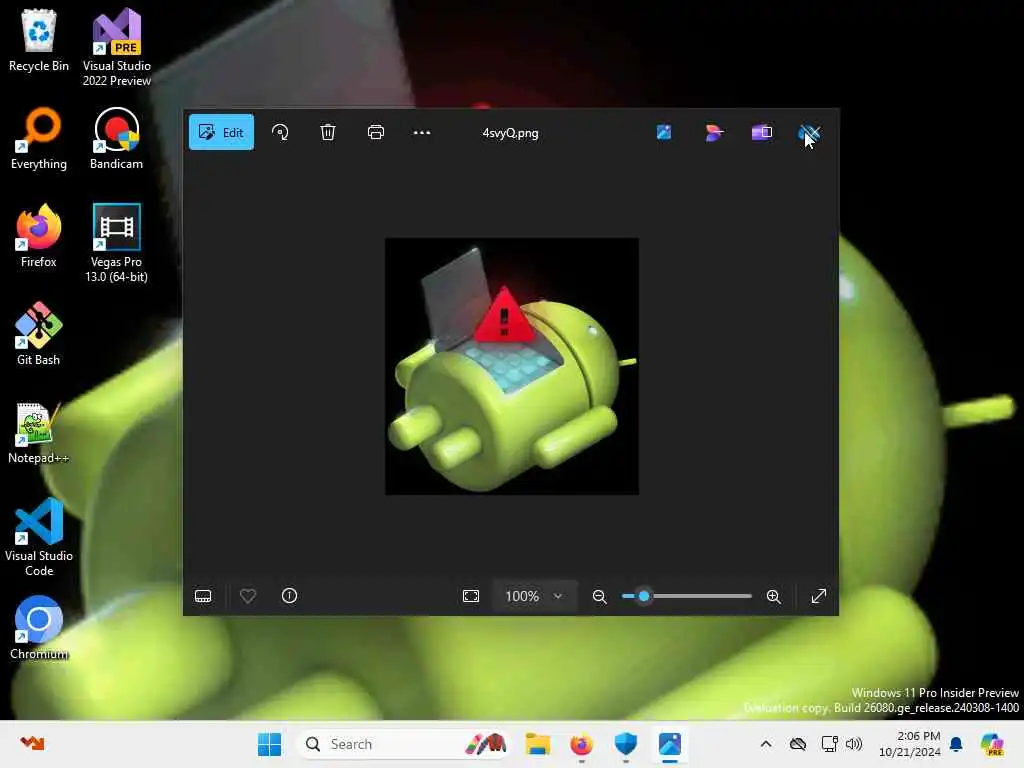This screenshot has width=1024, height=768.
Task: Click the taskbar Search box
Action: click(x=404, y=744)
